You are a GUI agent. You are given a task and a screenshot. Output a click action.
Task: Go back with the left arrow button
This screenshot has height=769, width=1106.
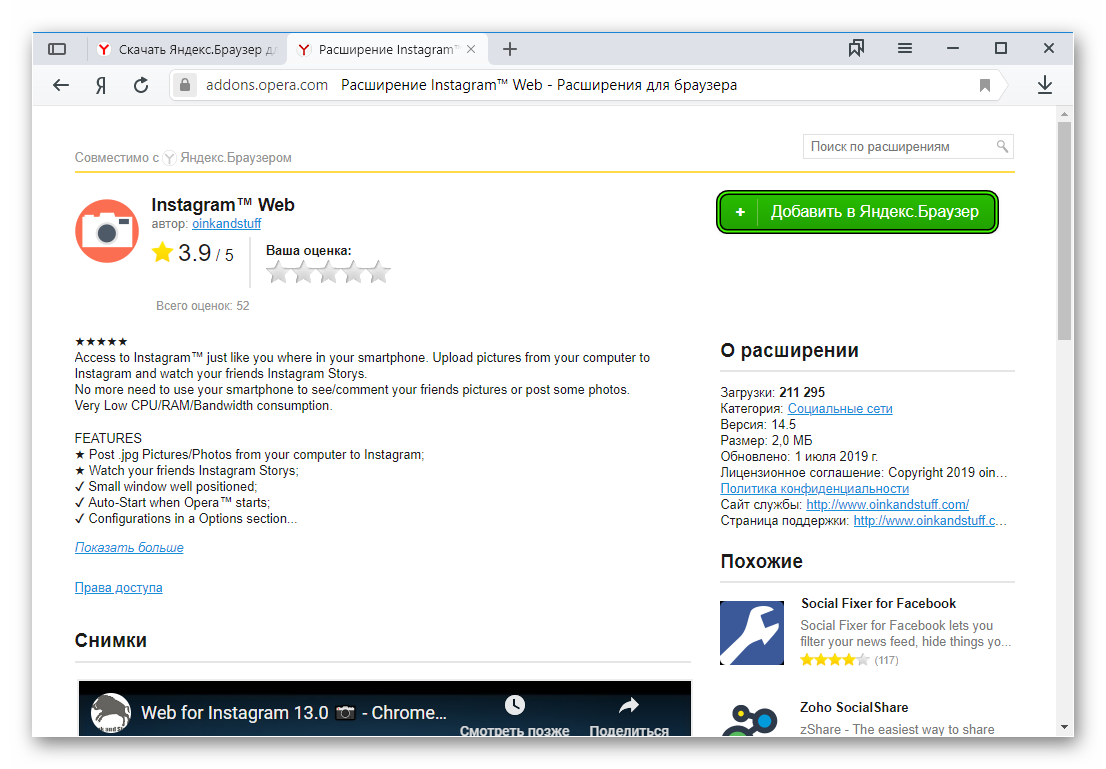tap(61, 85)
